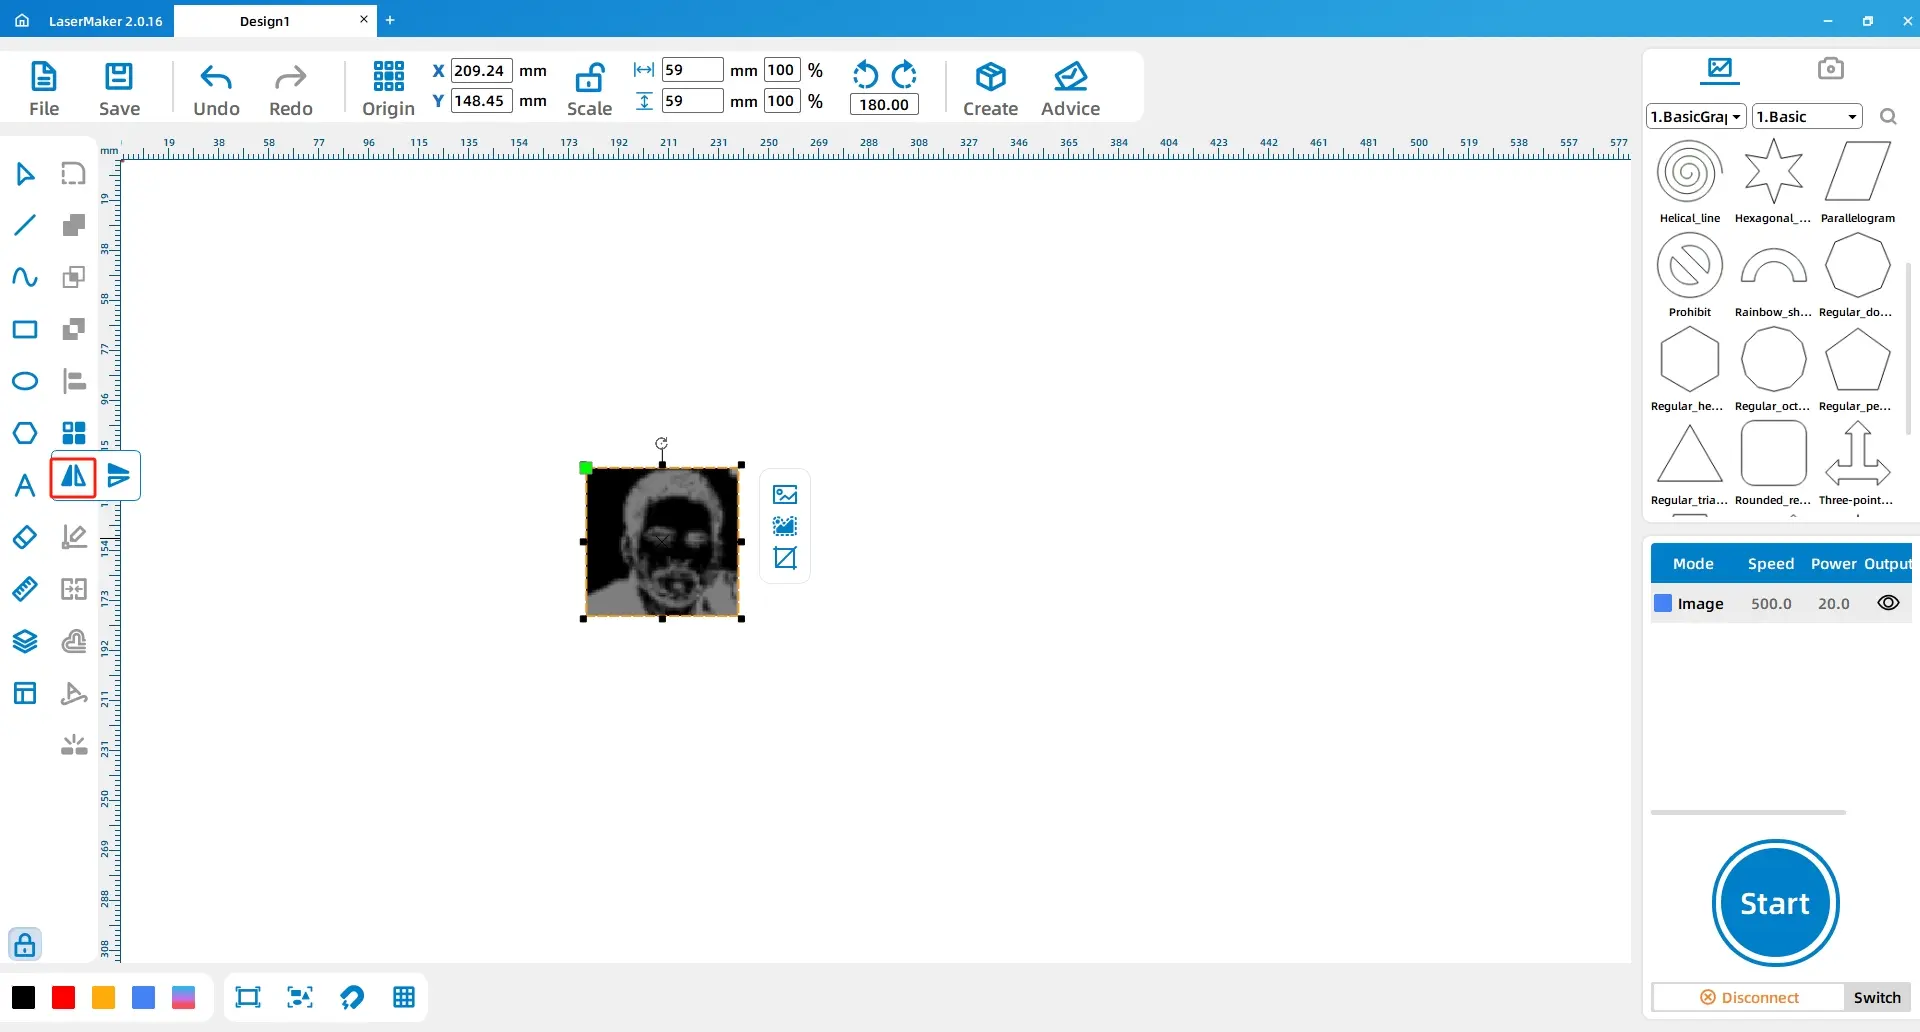The height and width of the screenshot is (1032, 1920).
Task: Select the Rectangle tool
Action: point(25,329)
